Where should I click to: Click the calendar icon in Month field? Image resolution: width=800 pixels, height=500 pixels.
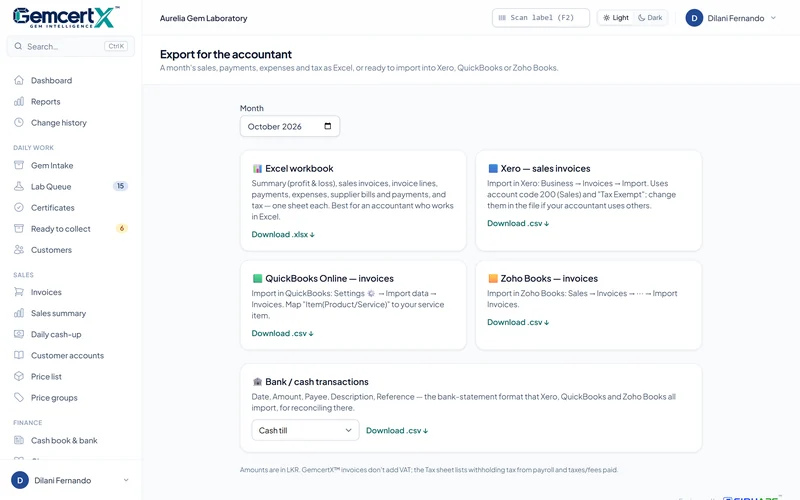[x=328, y=126]
